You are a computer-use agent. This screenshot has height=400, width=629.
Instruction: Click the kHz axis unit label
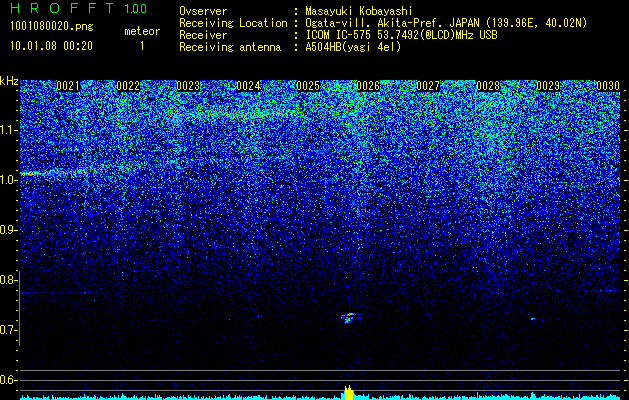click(x=9, y=81)
